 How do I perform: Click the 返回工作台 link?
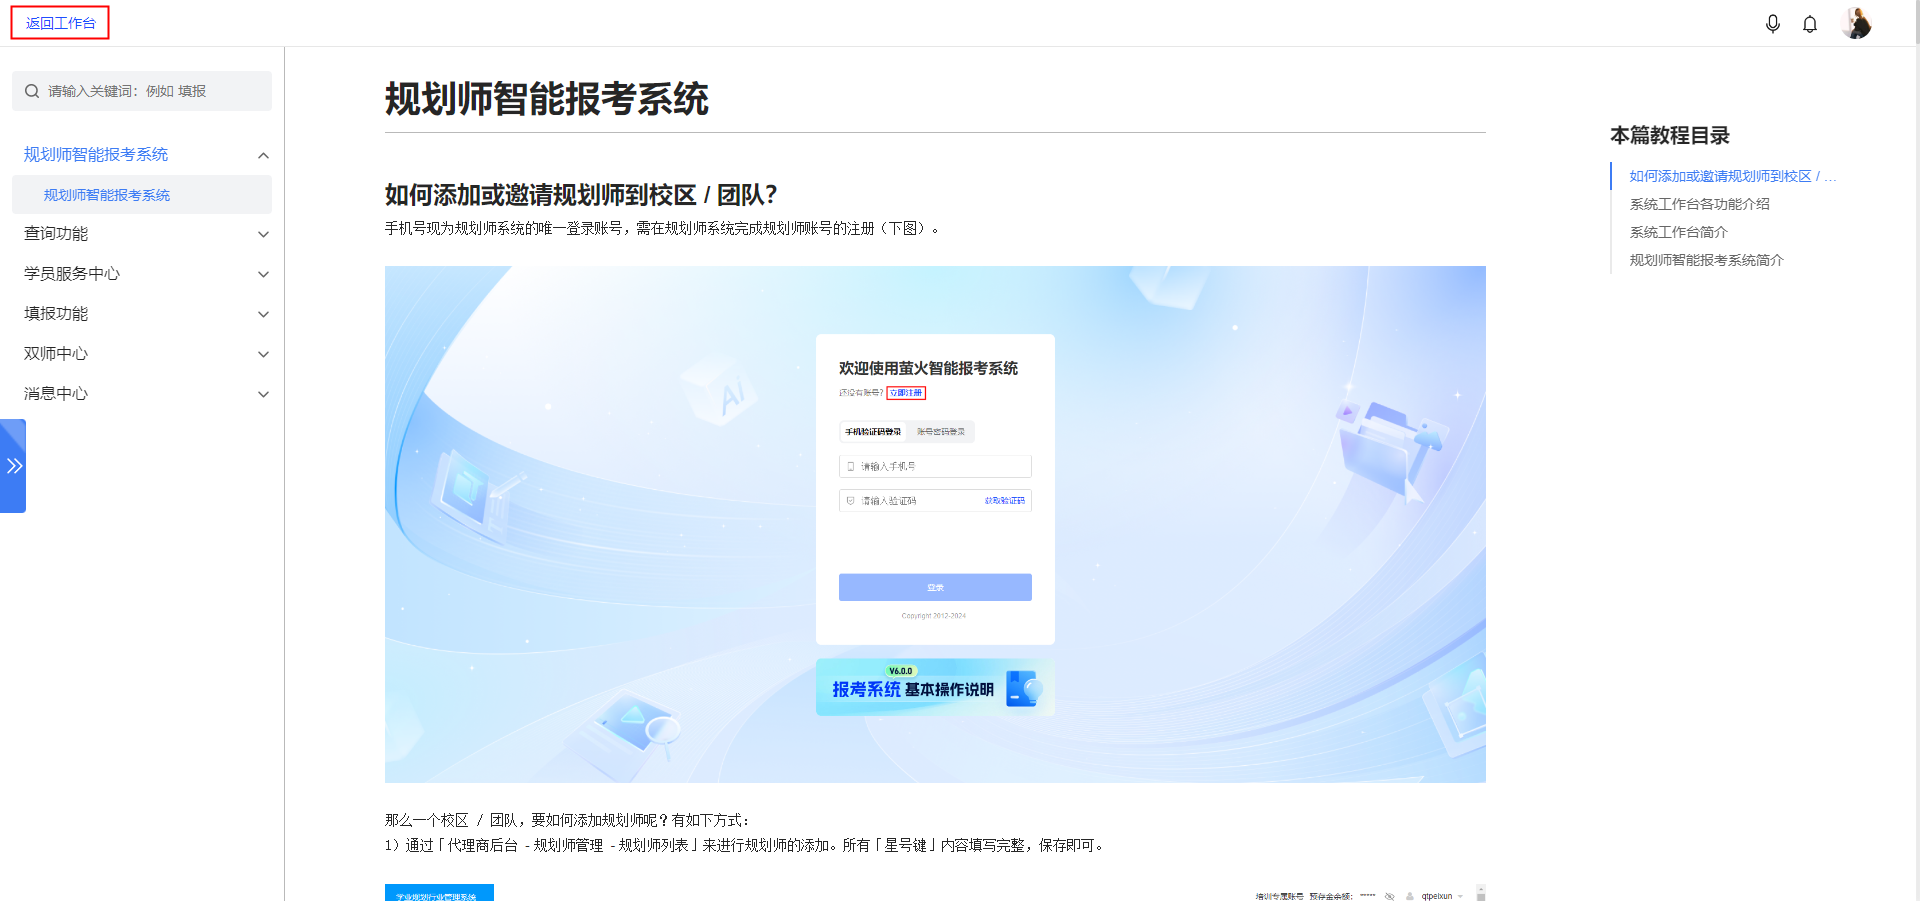pyautogui.click(x=58, y=21)
